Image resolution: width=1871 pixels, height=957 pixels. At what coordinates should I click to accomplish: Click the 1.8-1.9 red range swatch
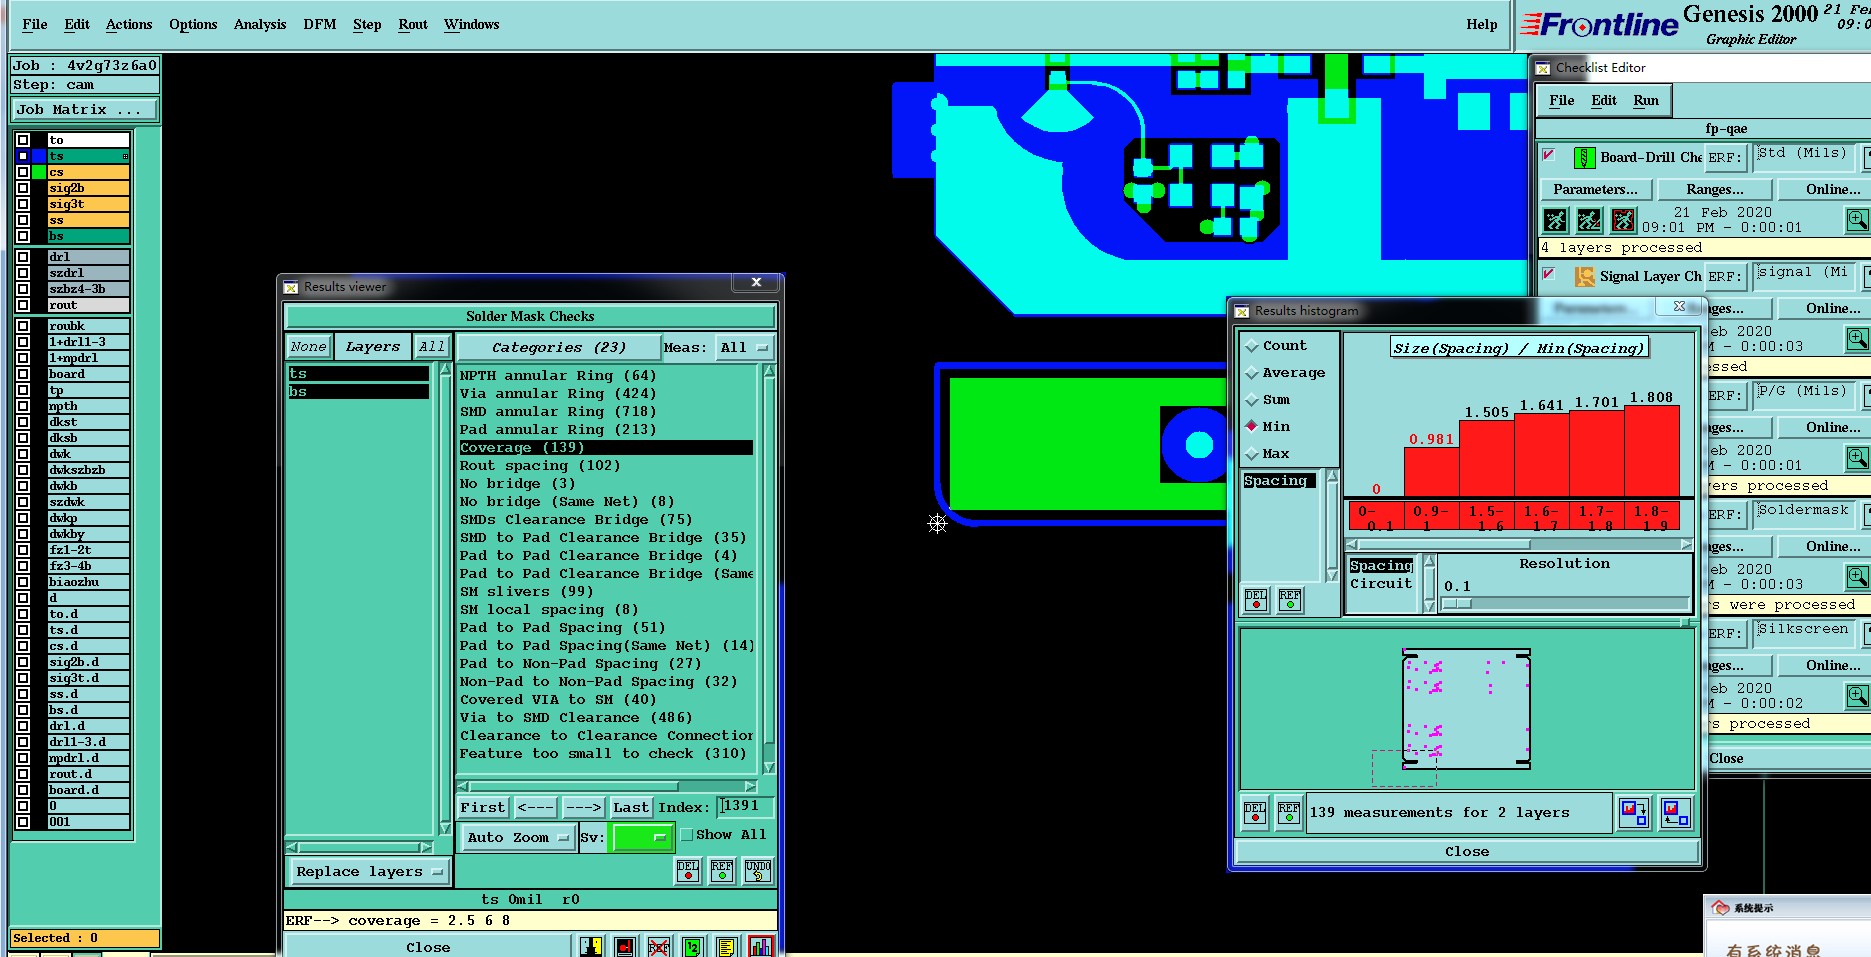click(x=1651, y=516)
